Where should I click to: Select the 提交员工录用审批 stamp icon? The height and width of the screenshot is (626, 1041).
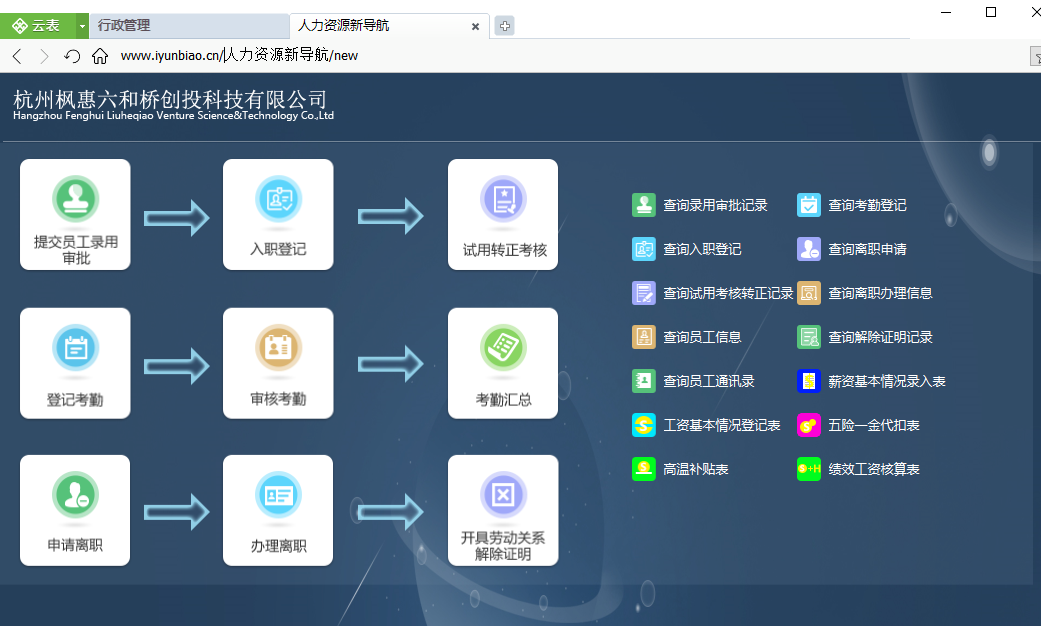pyautogui.click(x=74, y=198)
